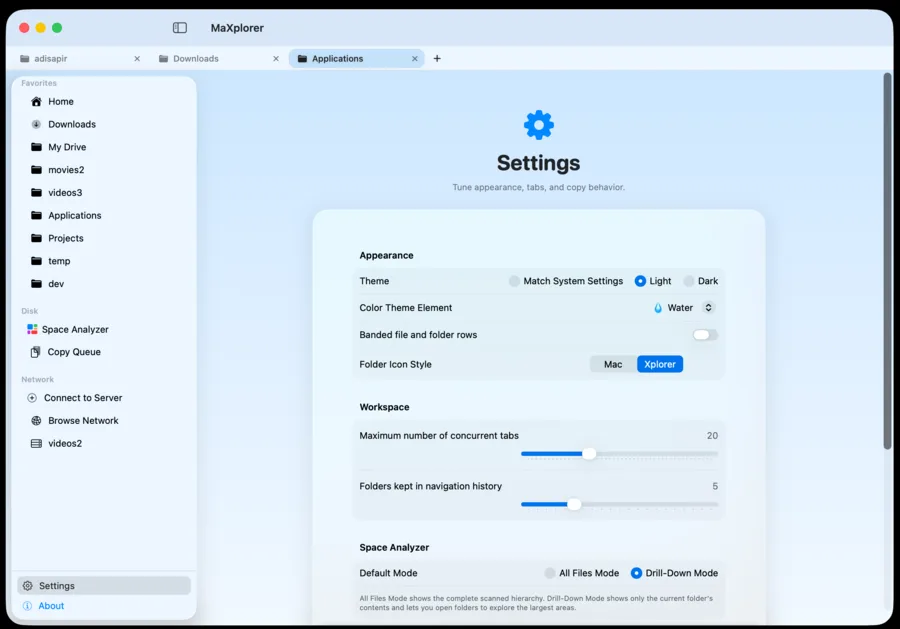Image resolution: width=900 pixels, height=629 pixels.
Task: Toggle banded file and folder rows
Action: point(705,335)
